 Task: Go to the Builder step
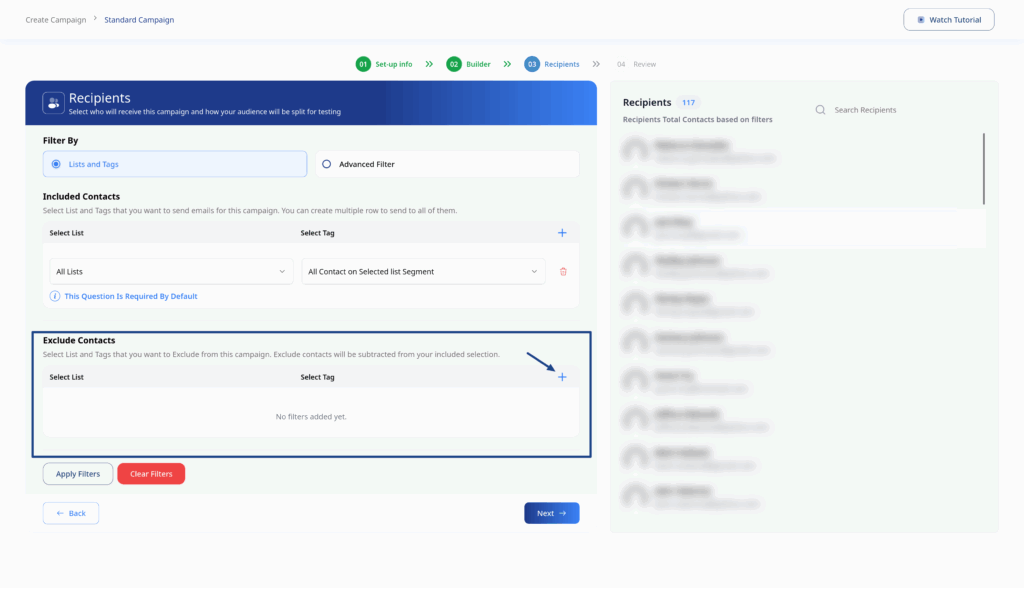coord(468,64)
